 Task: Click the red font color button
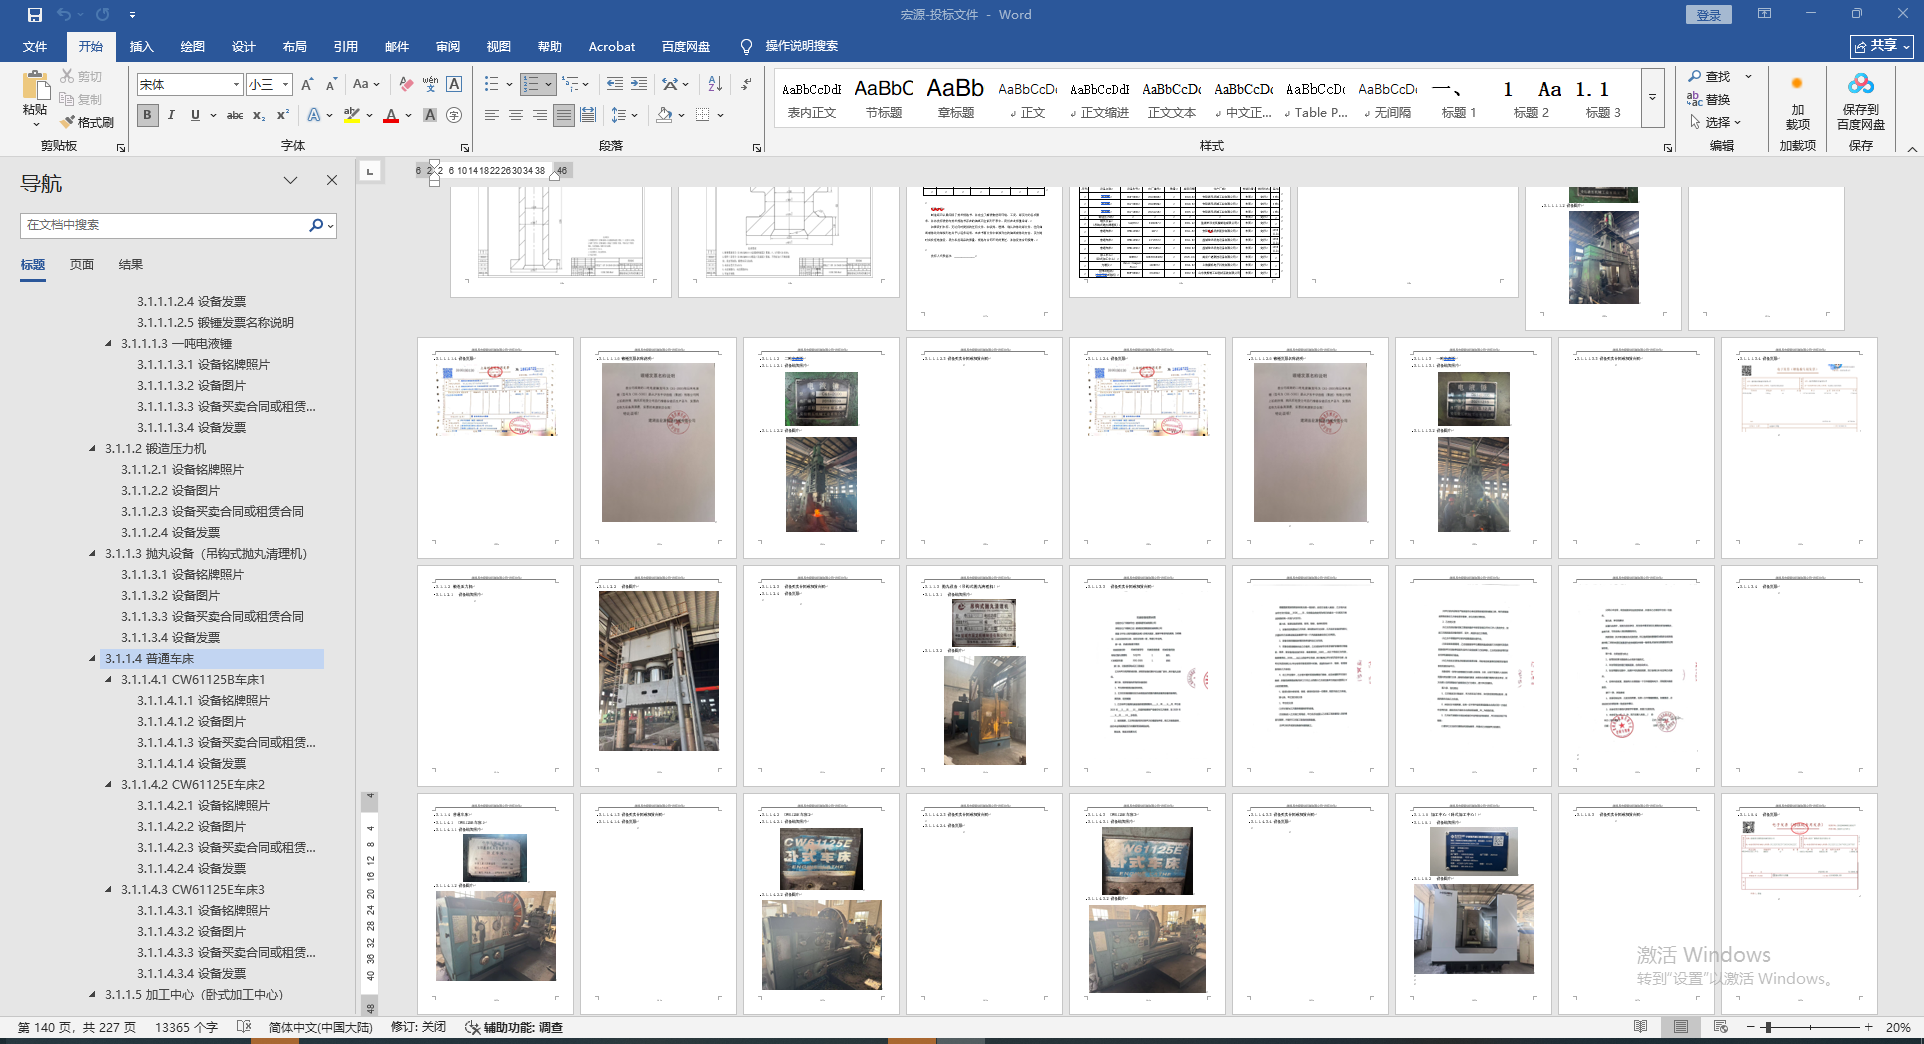[x=391, y=115]
